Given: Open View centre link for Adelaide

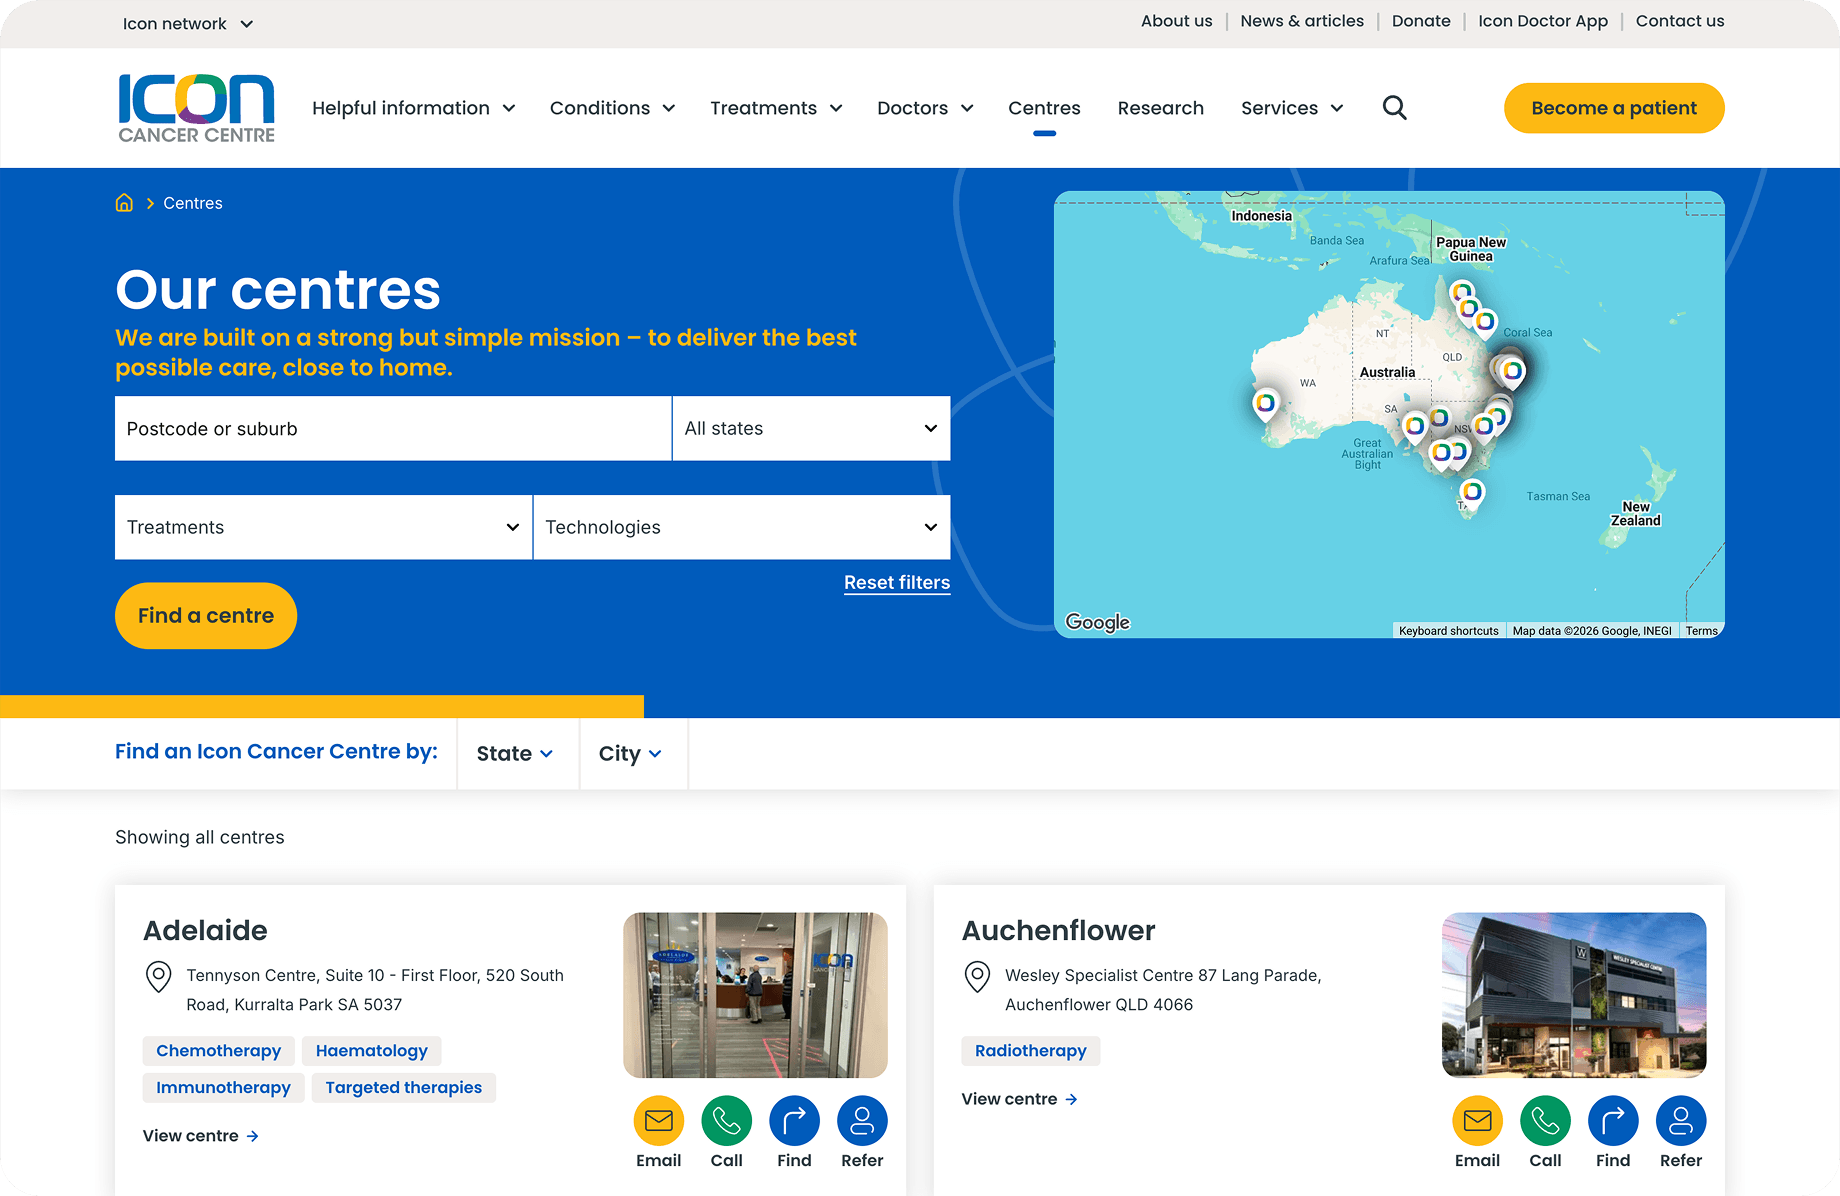Looking at the screenshot, I should 201,1136.
